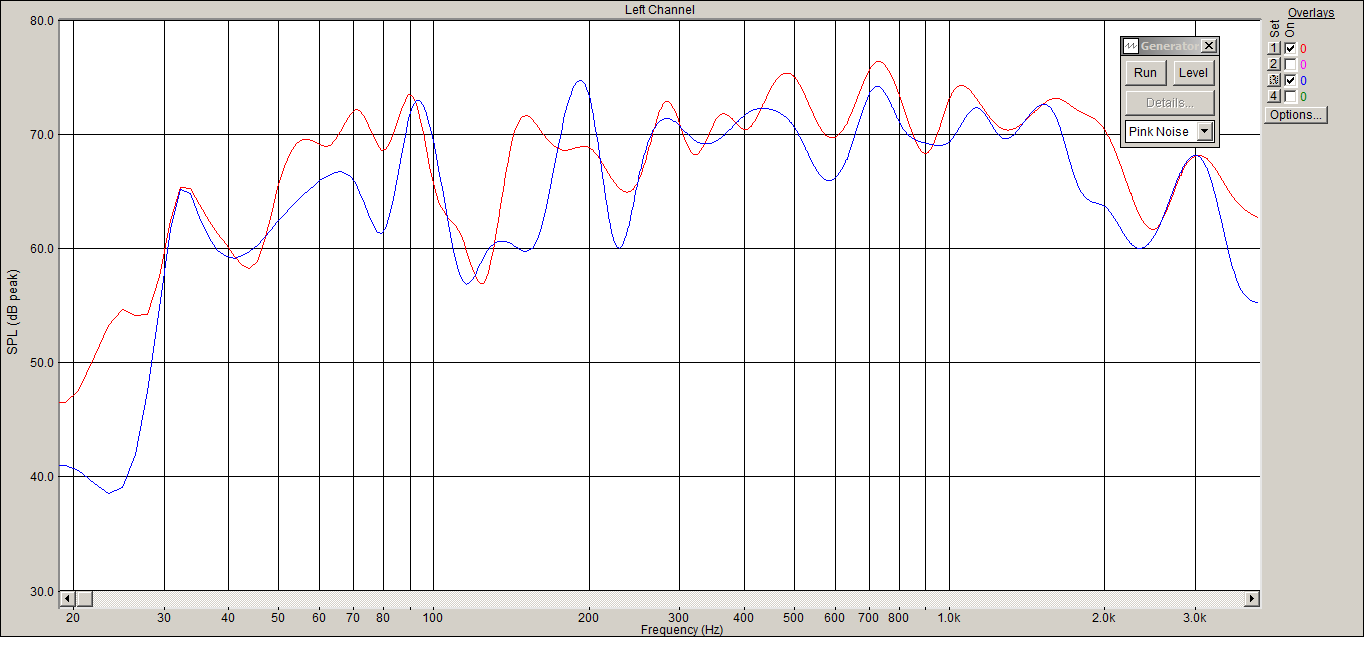The width and height of the screenshot is (1364, 652).
Task: Click the horizontal scrollbar thumb
Action: [x=84, y=599]
